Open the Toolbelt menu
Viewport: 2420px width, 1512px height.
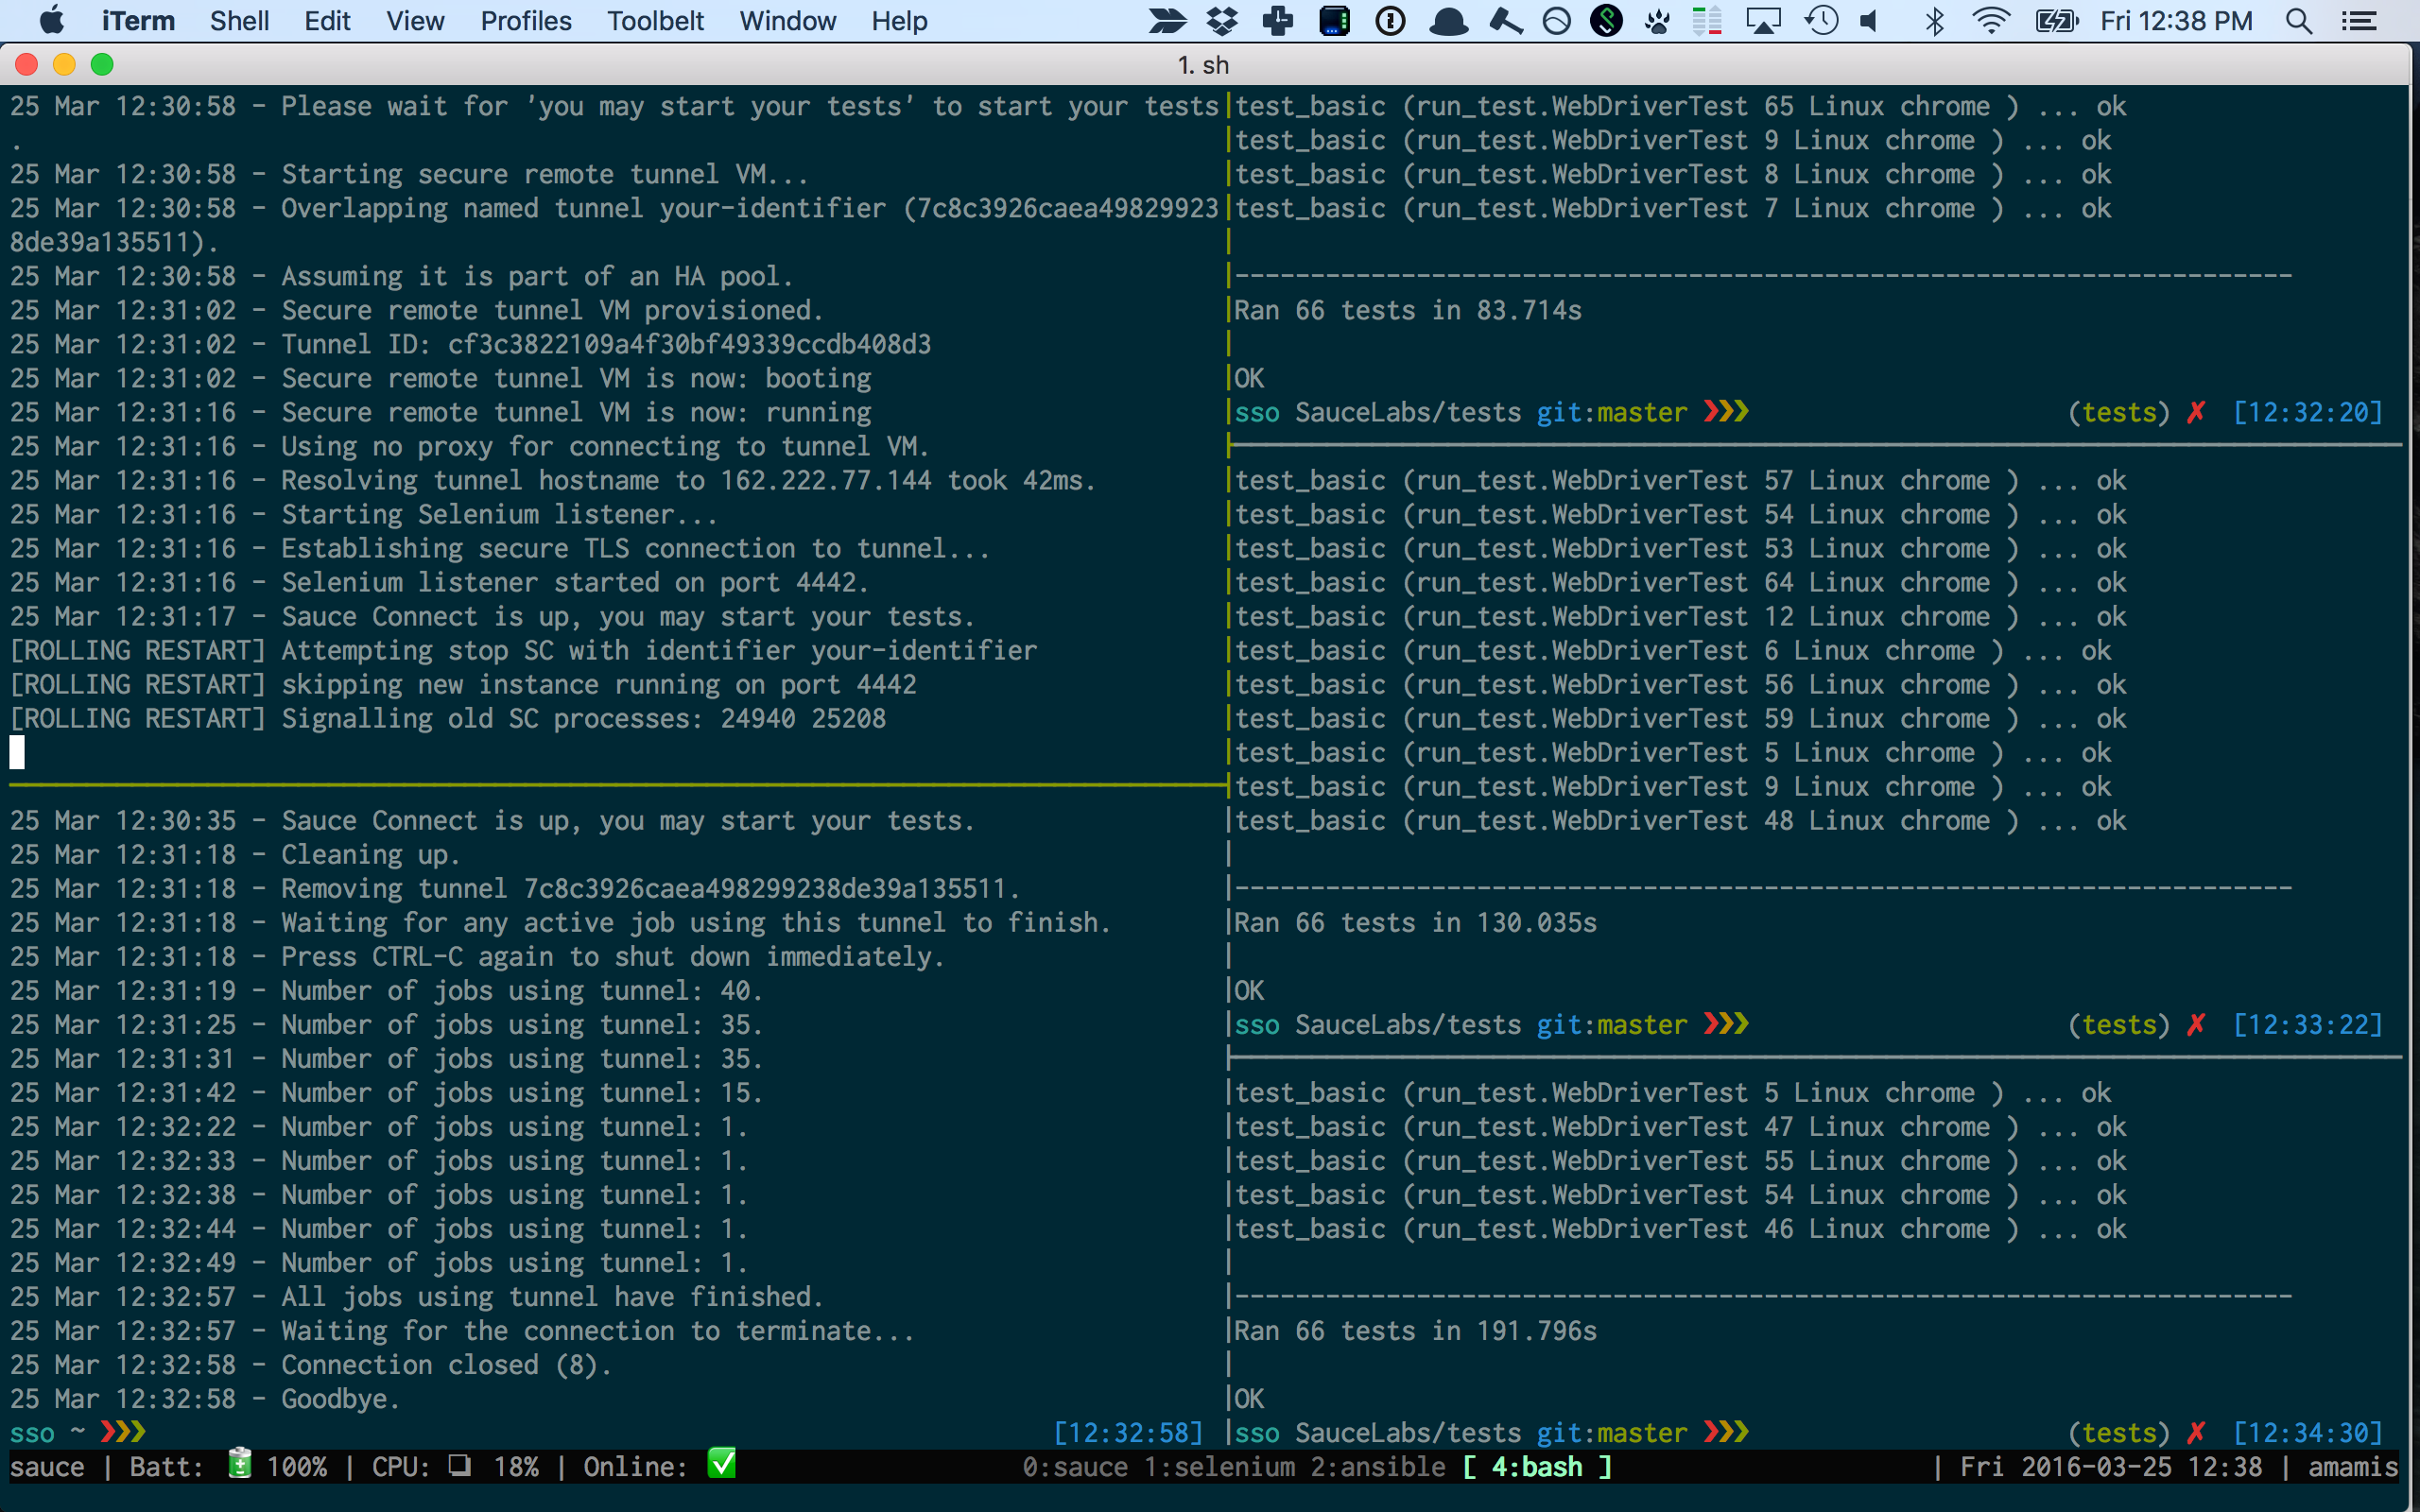(x=655, y=21)
